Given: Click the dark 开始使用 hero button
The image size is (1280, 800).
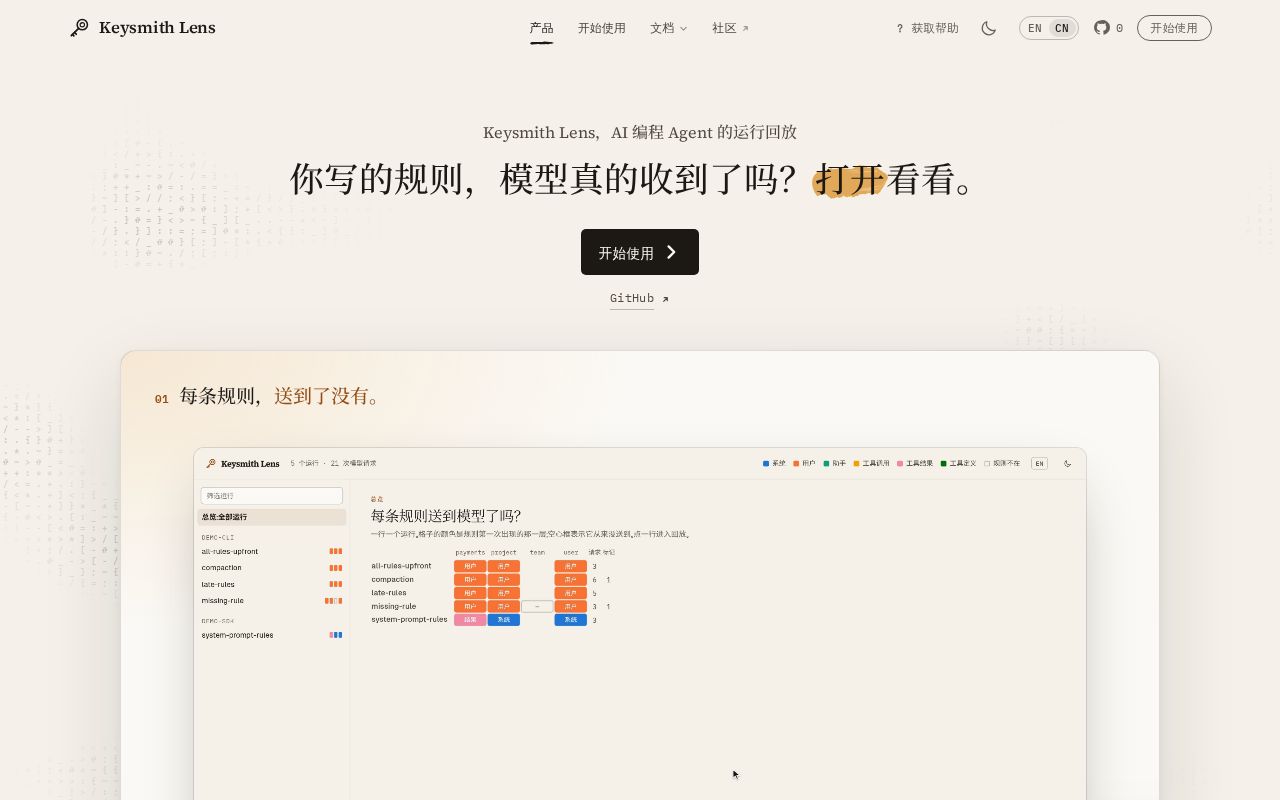Looking at the screenshot, I should coord(640,252).
